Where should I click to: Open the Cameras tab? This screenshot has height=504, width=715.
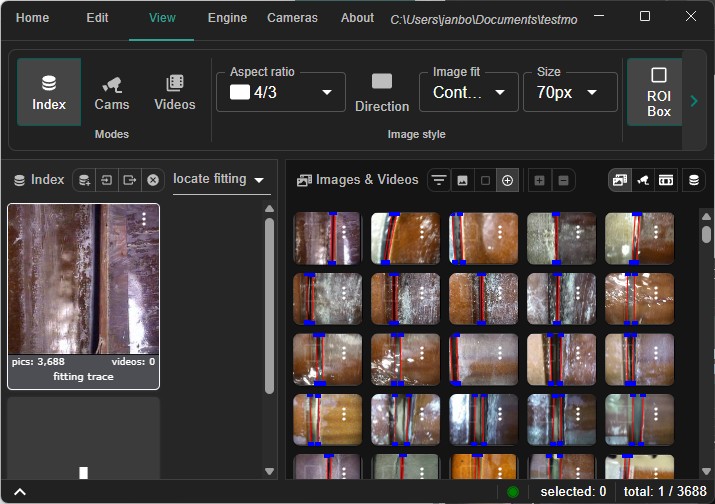(x=292, y=18)
